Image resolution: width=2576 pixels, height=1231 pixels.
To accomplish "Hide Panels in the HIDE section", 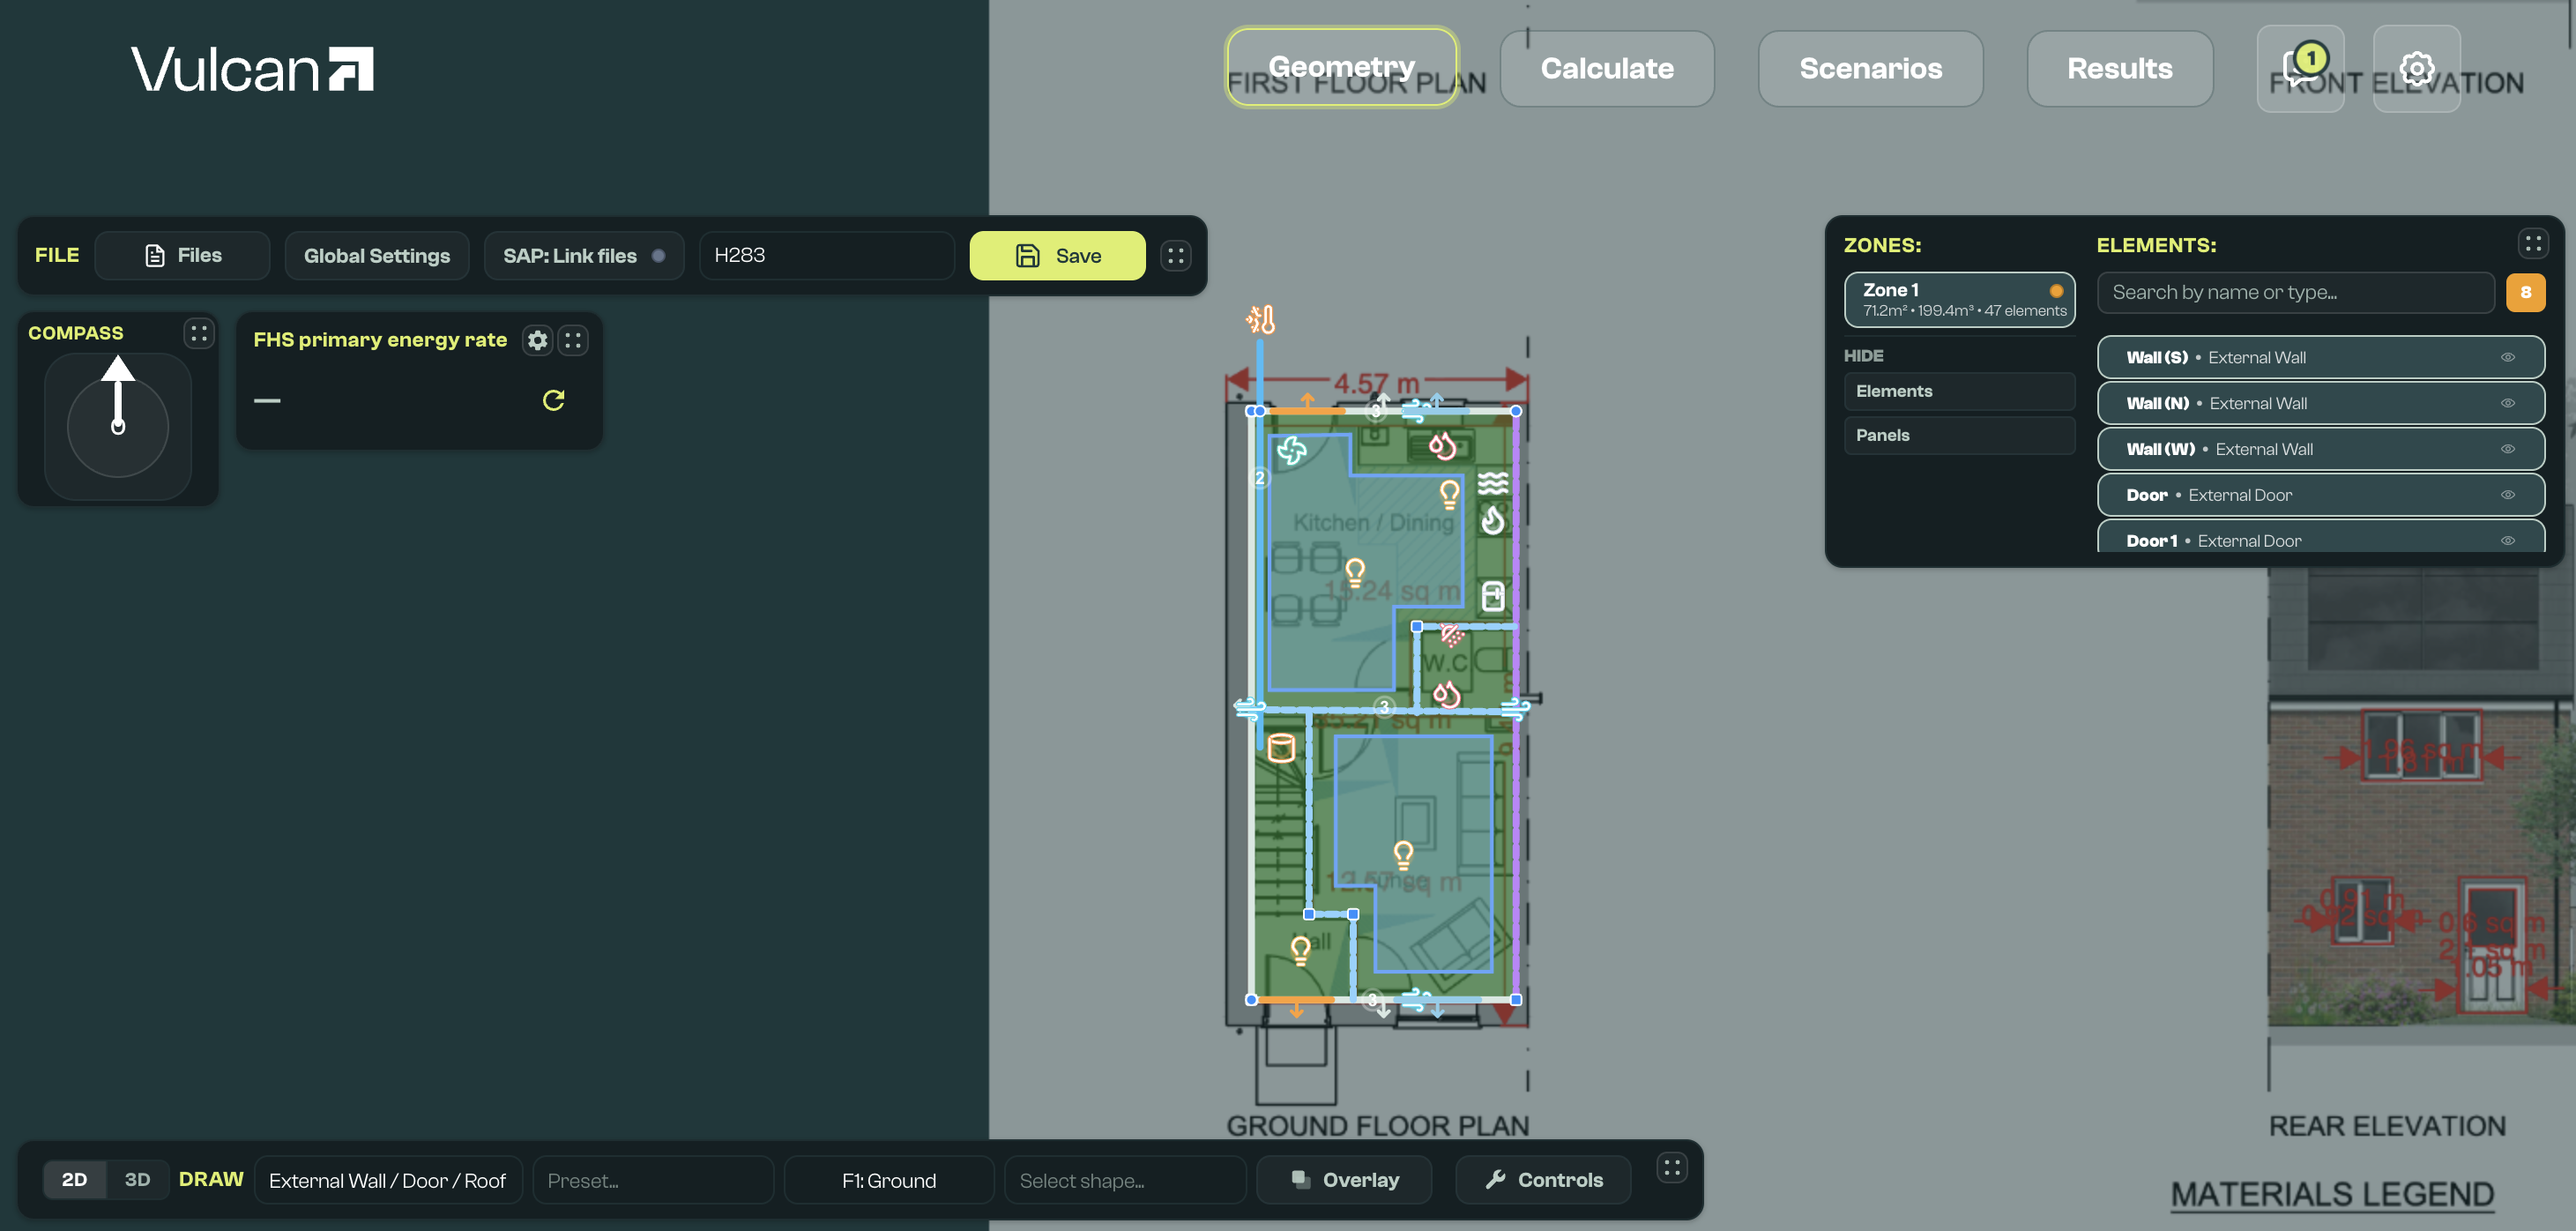I will tap(1959, 435).
